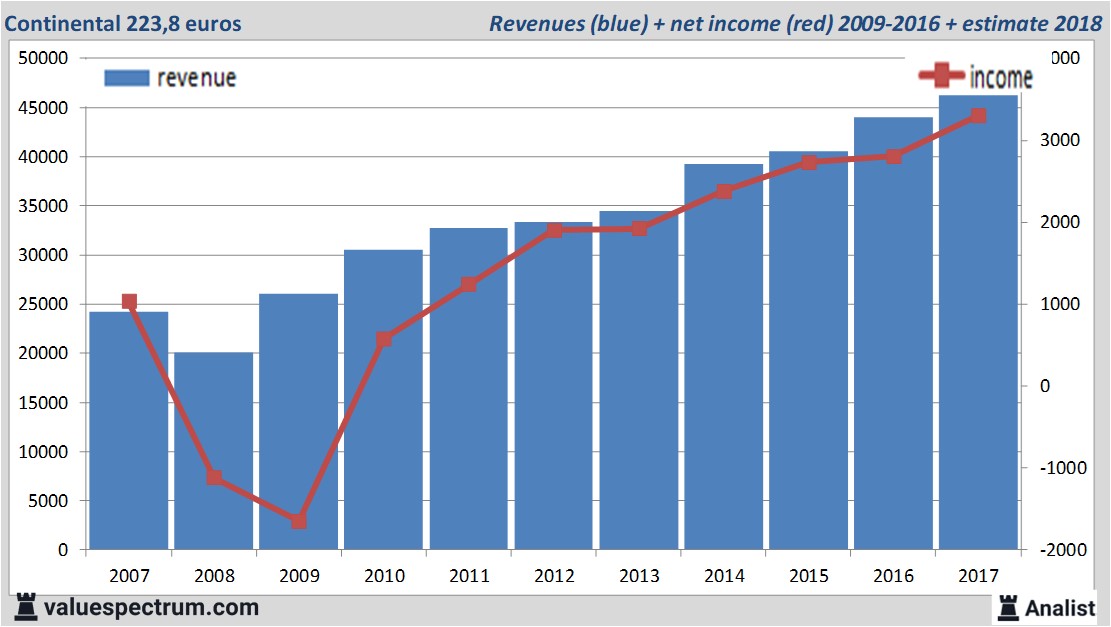Click the 2008 income data point

214,478
